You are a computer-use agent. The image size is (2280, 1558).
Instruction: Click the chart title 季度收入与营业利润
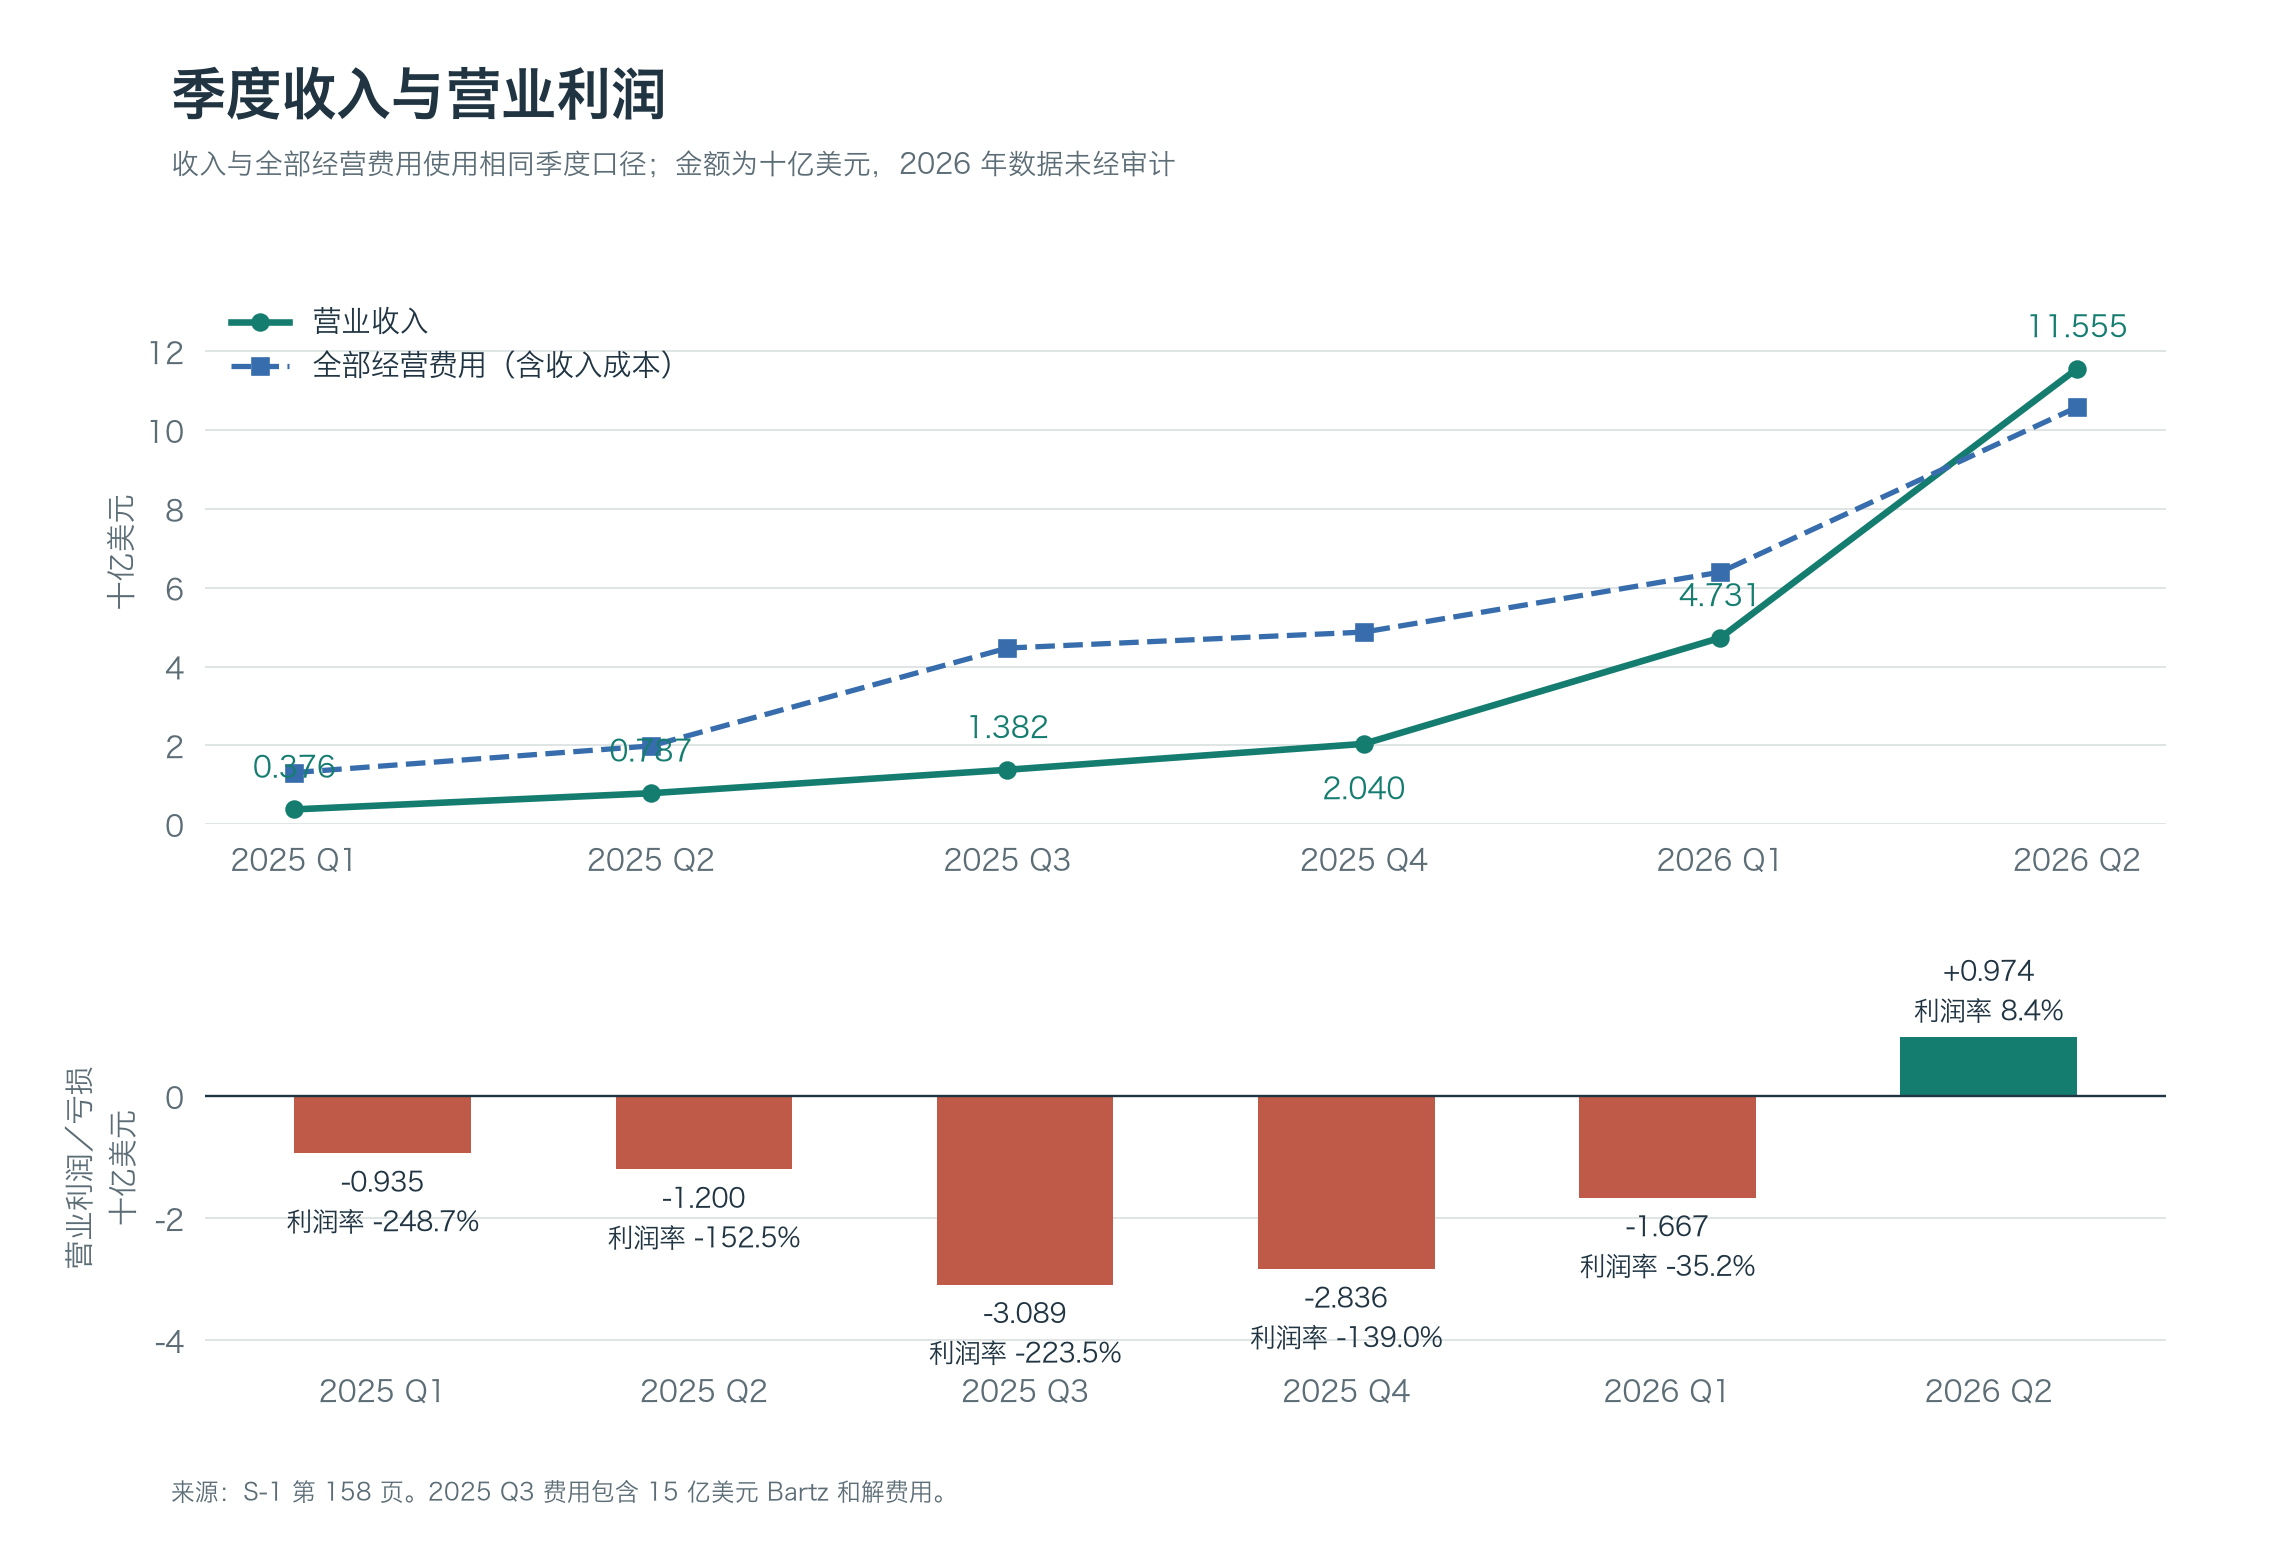coord(419,95)
